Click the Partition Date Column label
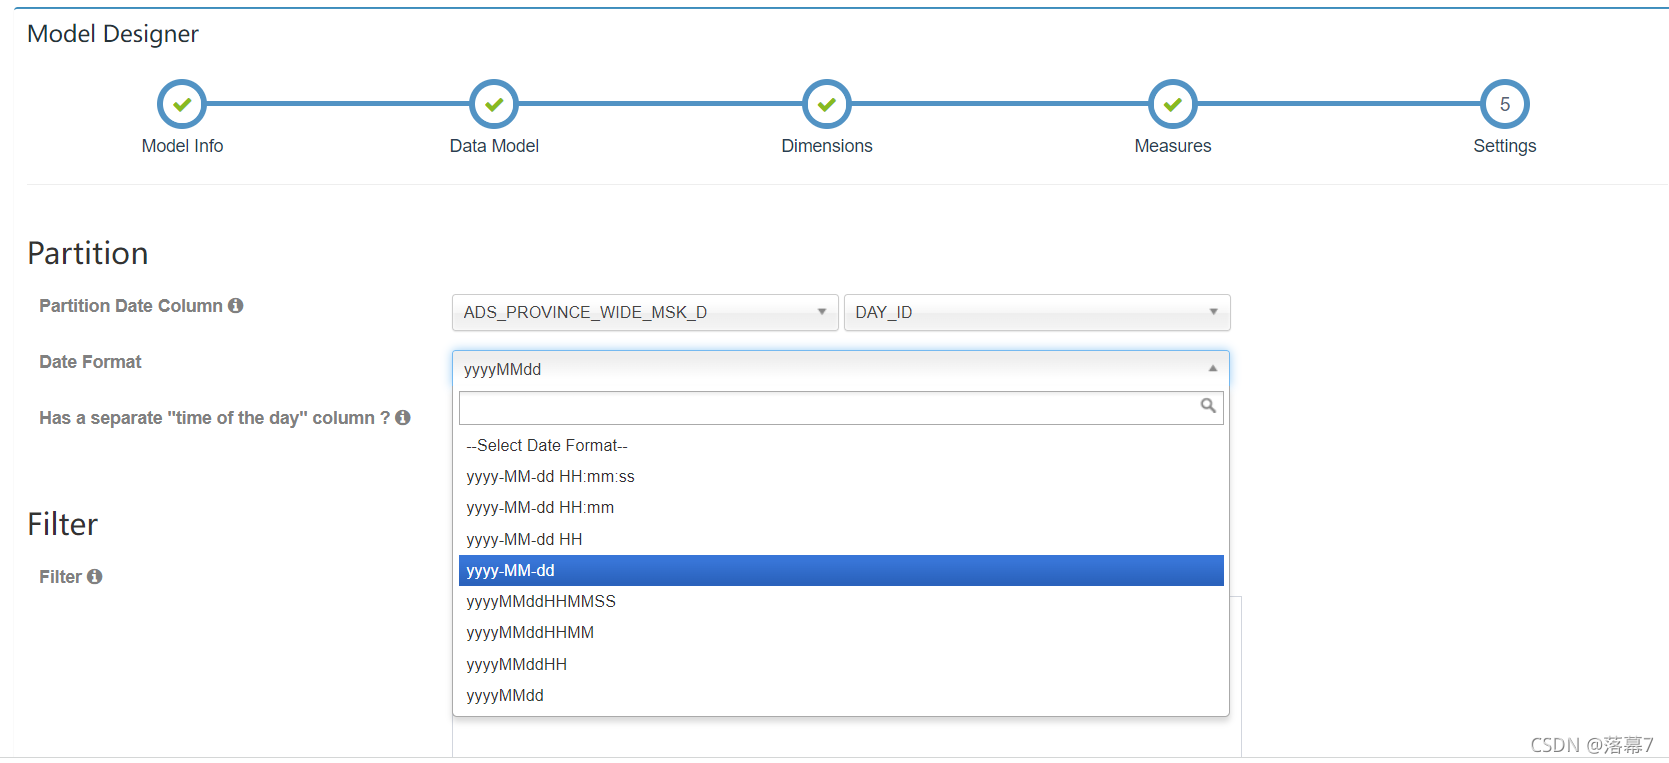 tap(131, 306)
